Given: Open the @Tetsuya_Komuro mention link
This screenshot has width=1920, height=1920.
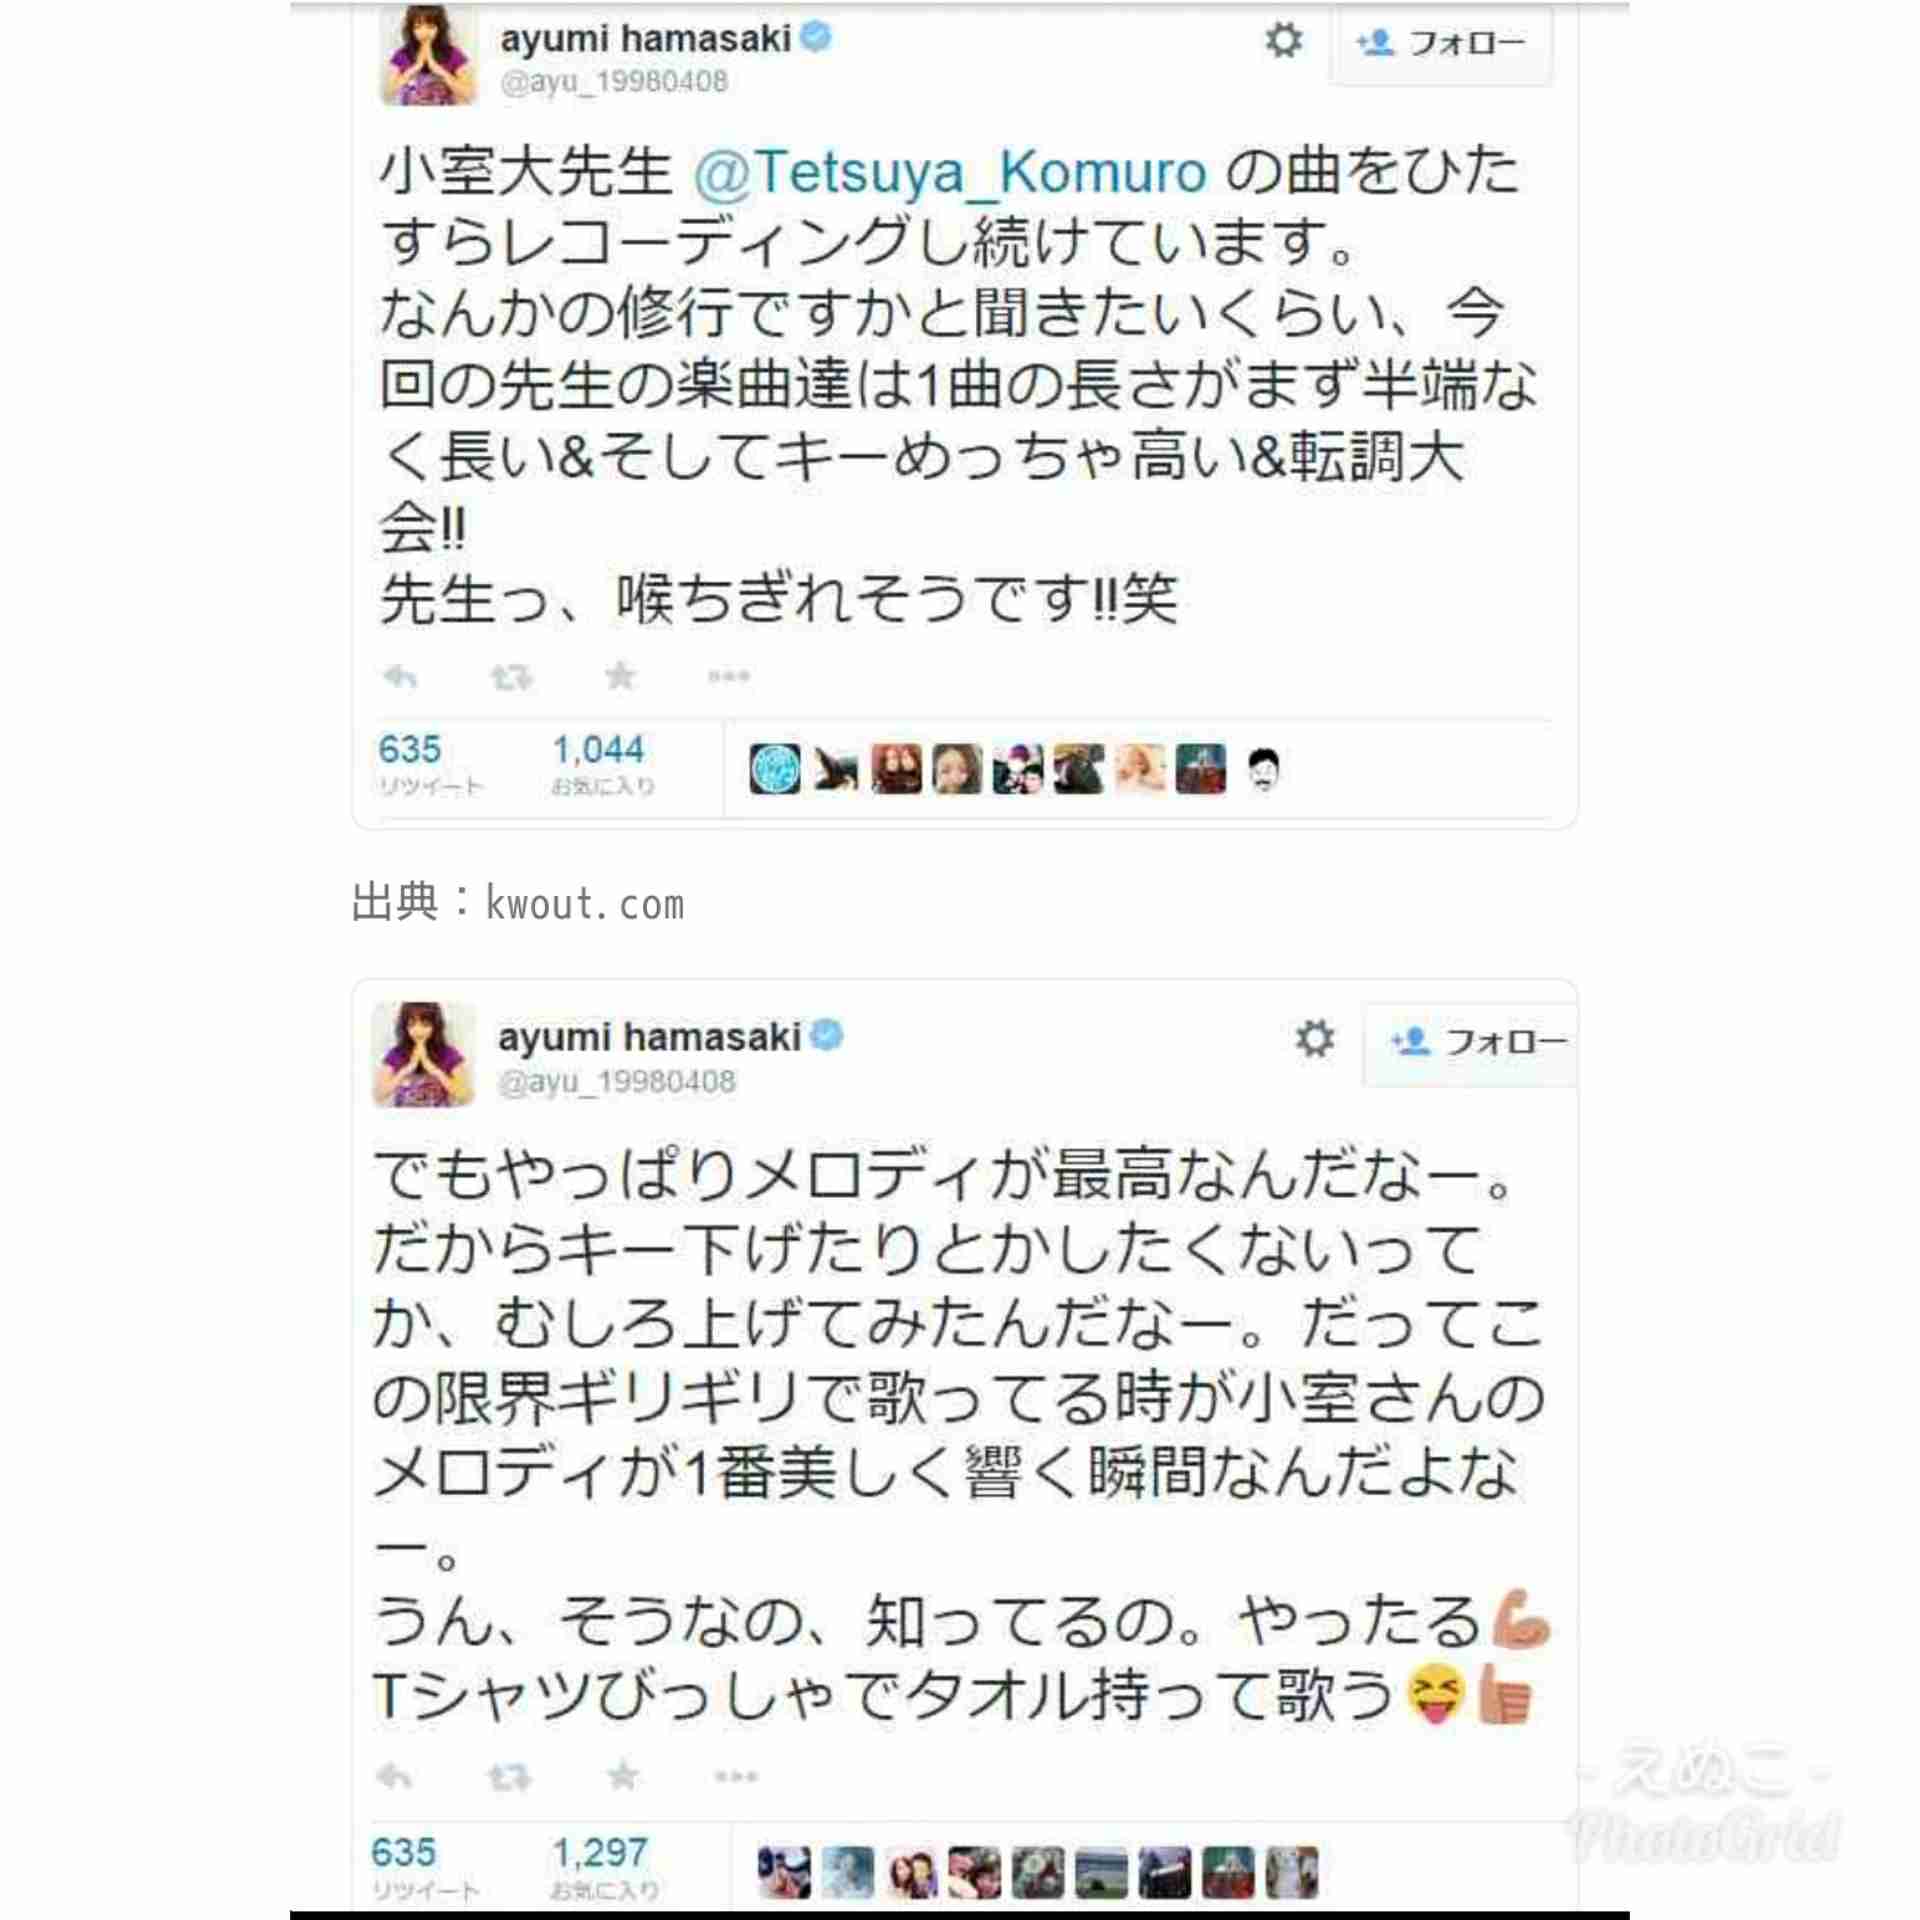Looking at the screenshot, I should [x=950, y=173].
